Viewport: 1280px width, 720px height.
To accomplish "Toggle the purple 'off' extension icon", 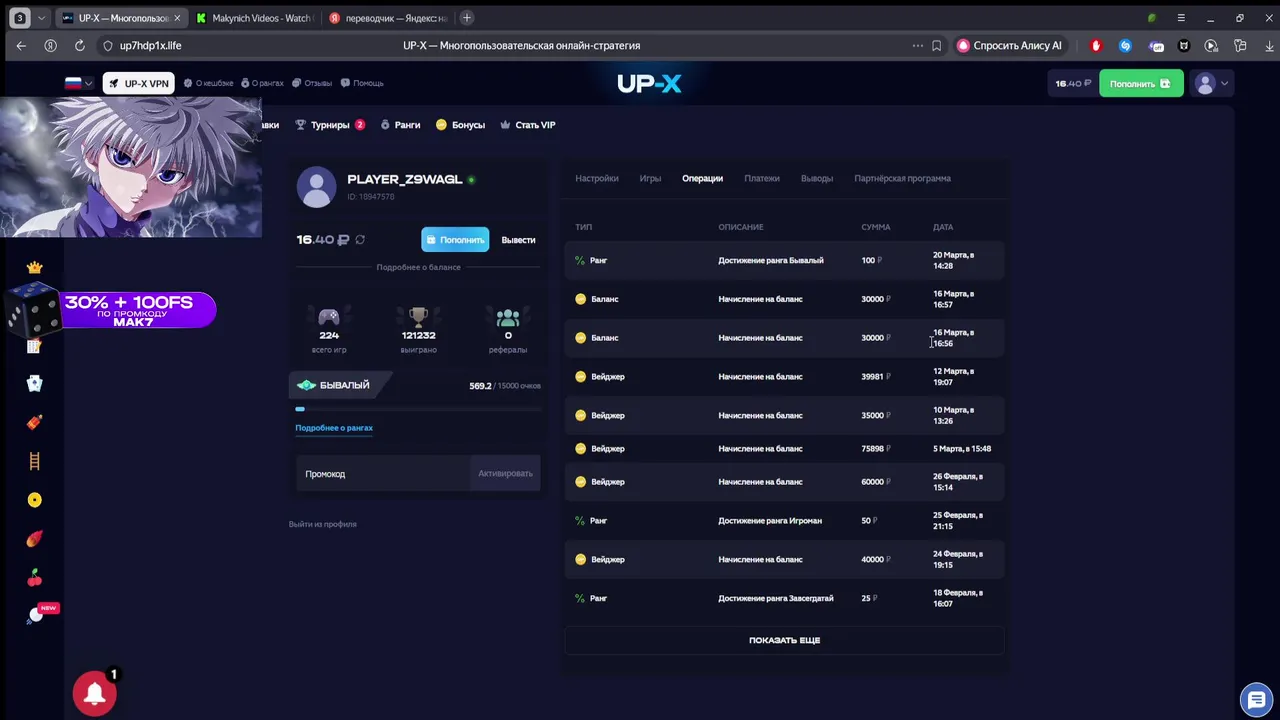I will [x=1156, y=45].
